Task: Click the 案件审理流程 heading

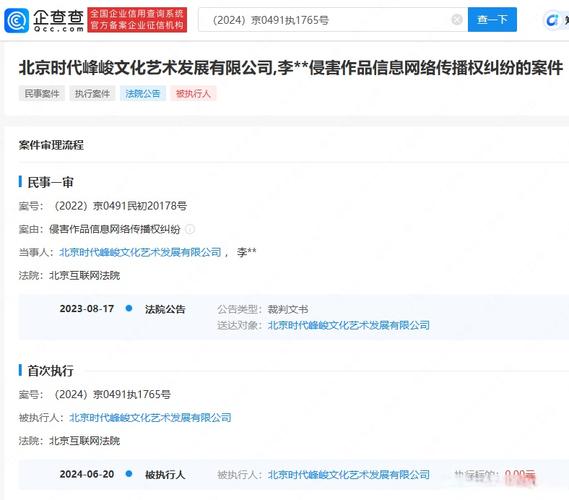Action: 51,145
